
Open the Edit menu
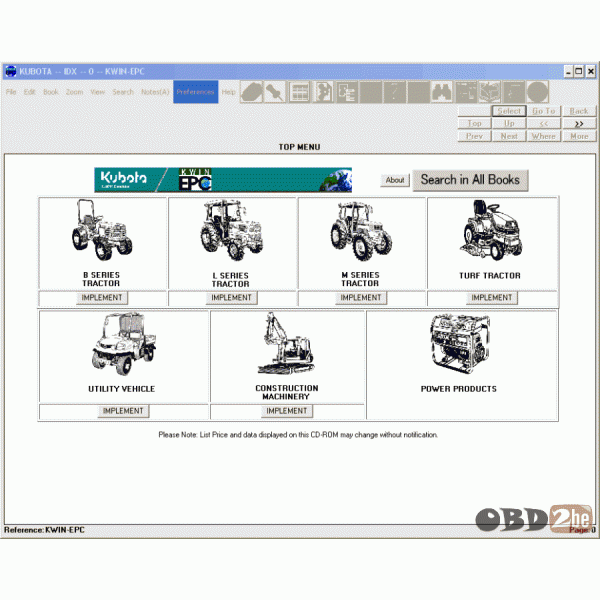click(29, 92)
